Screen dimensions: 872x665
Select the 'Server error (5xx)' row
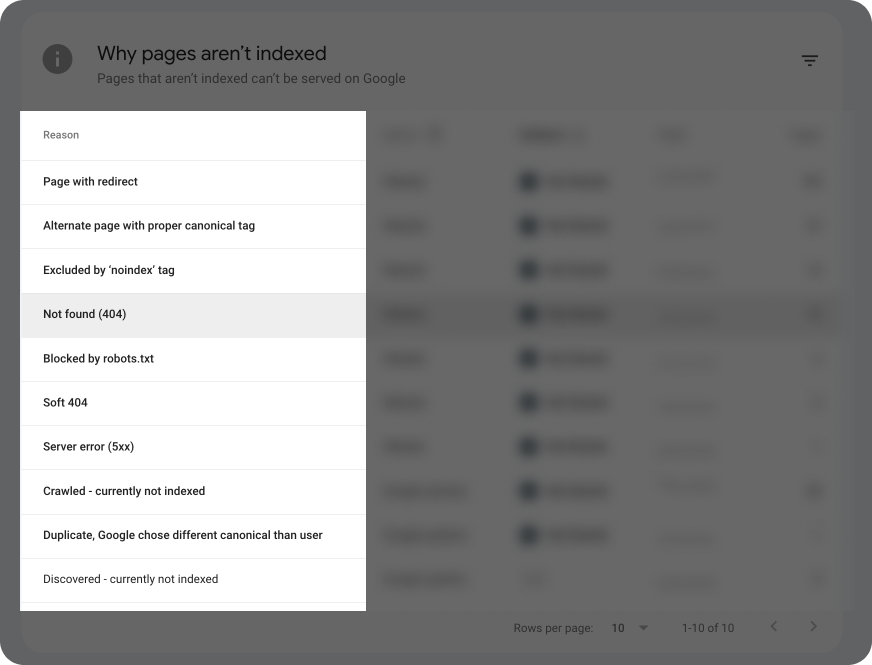[193, 447]
